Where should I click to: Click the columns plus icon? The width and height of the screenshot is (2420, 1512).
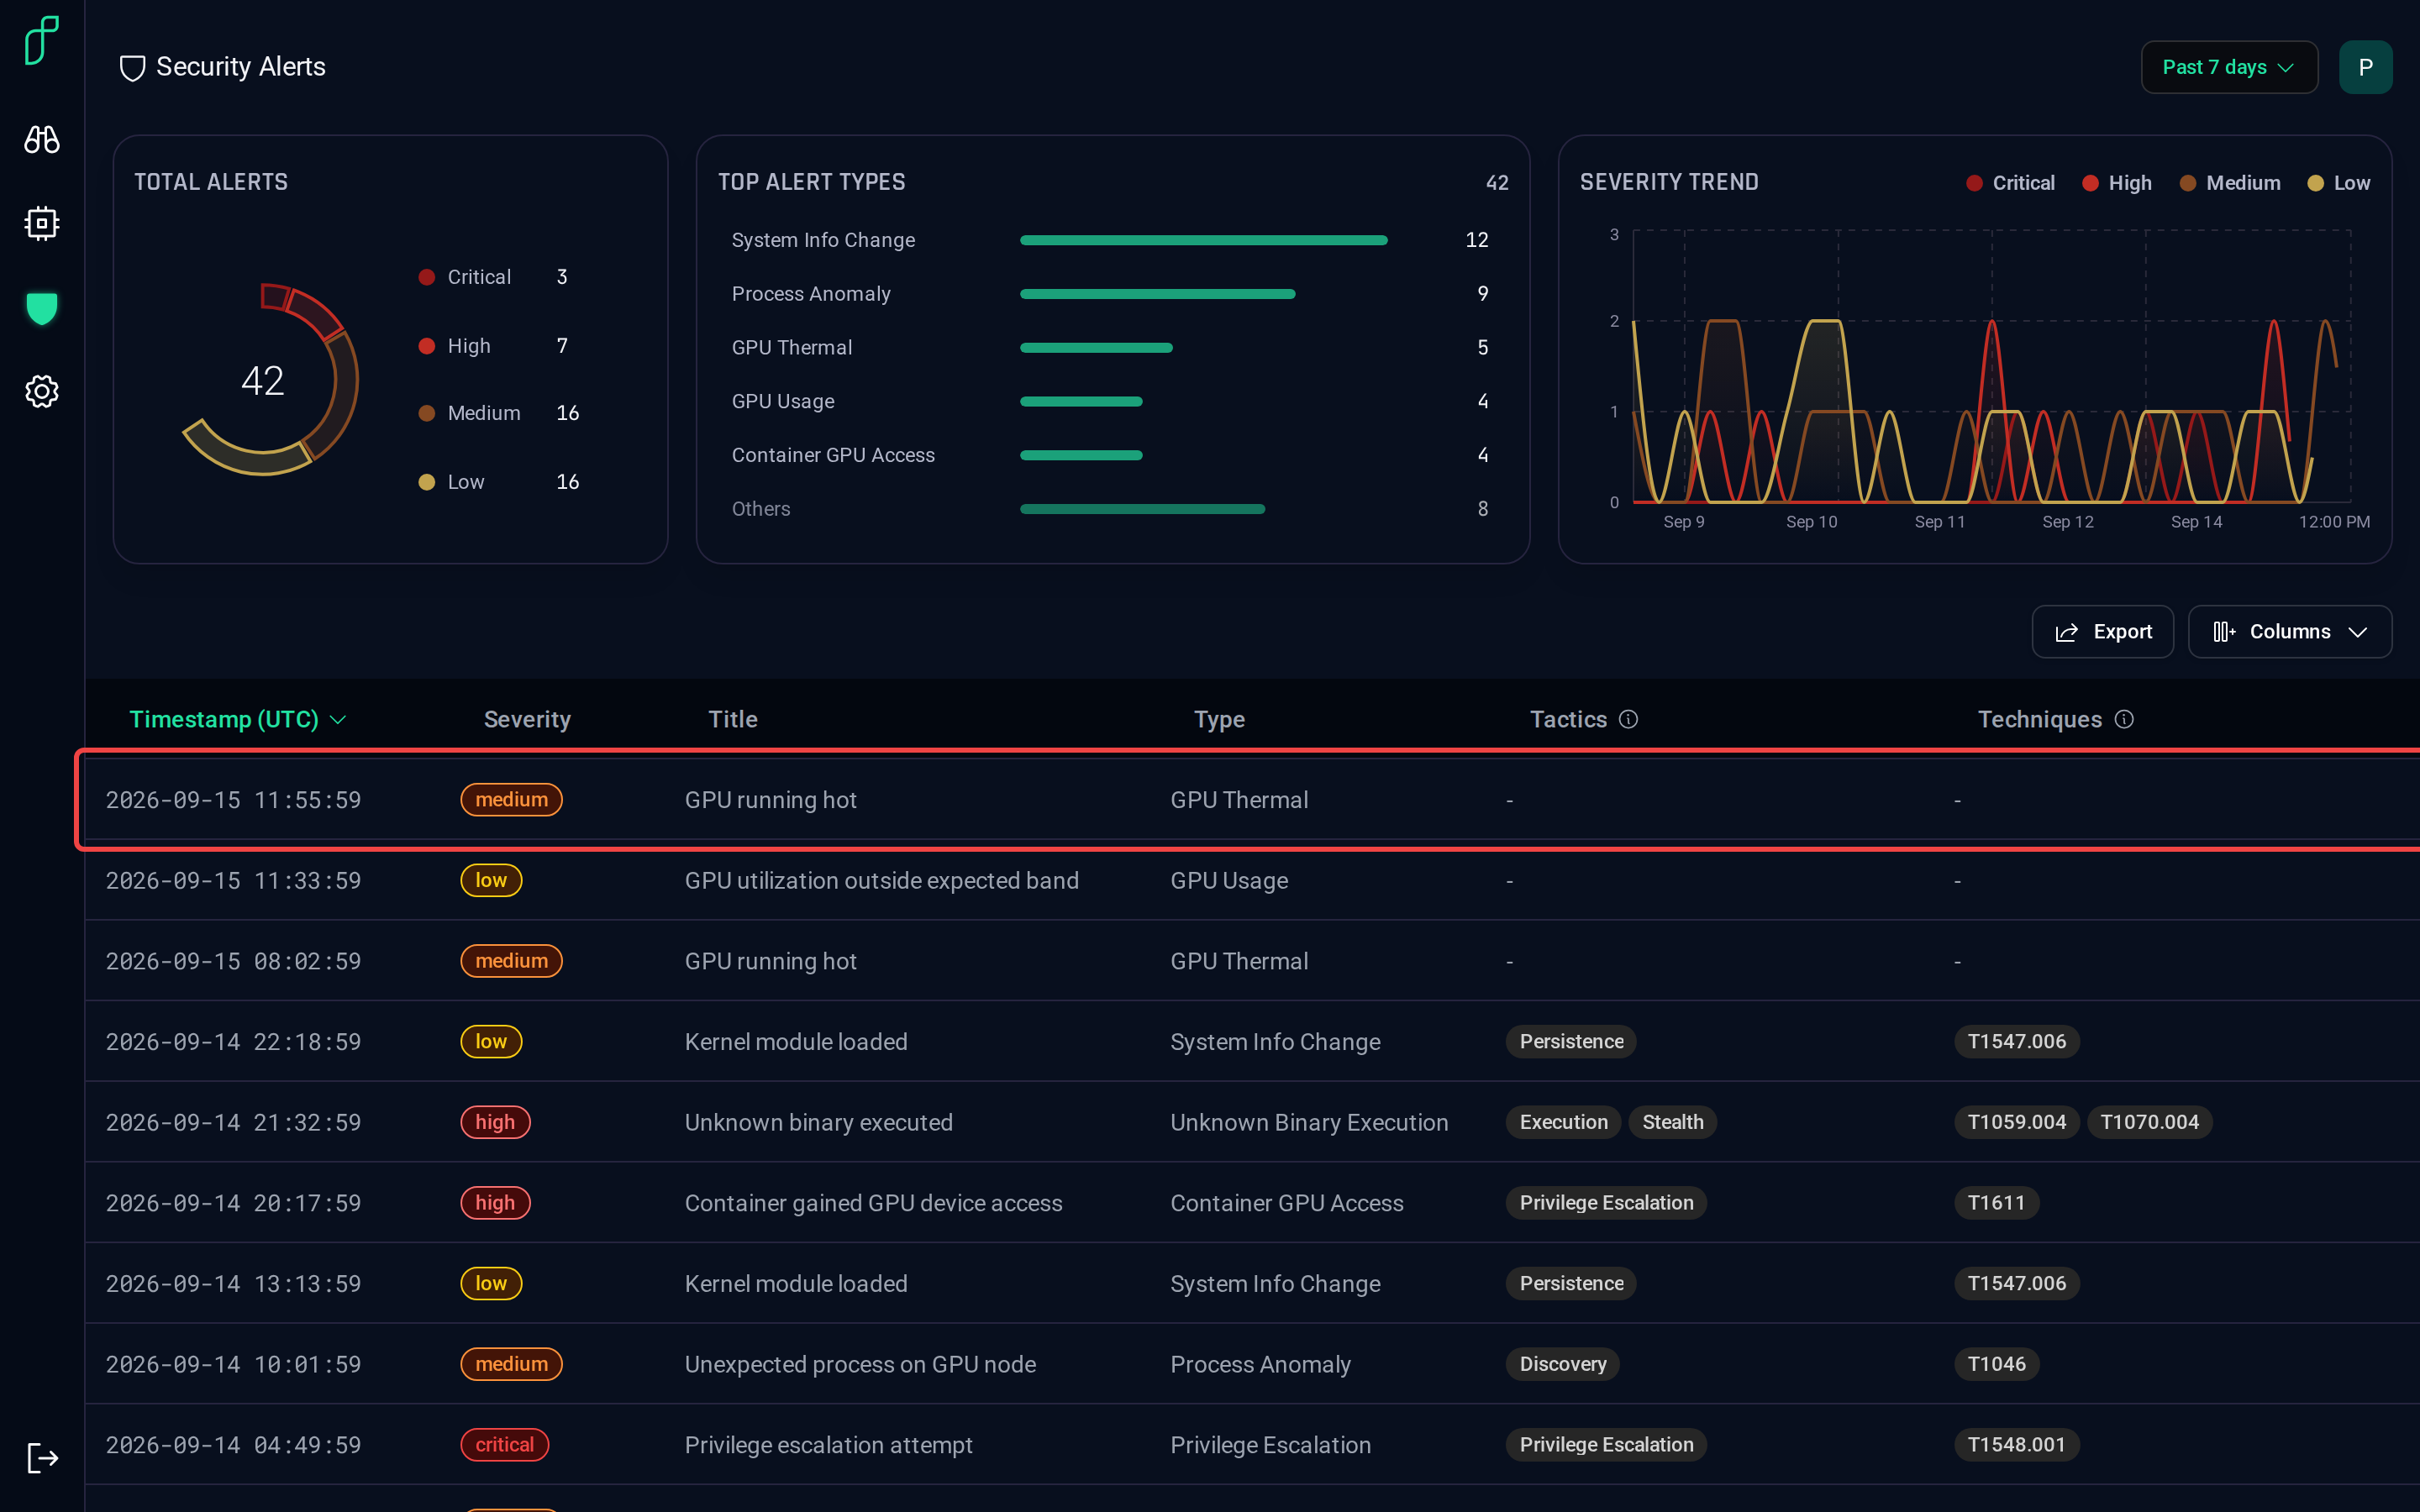click(x=2224, y=632)
